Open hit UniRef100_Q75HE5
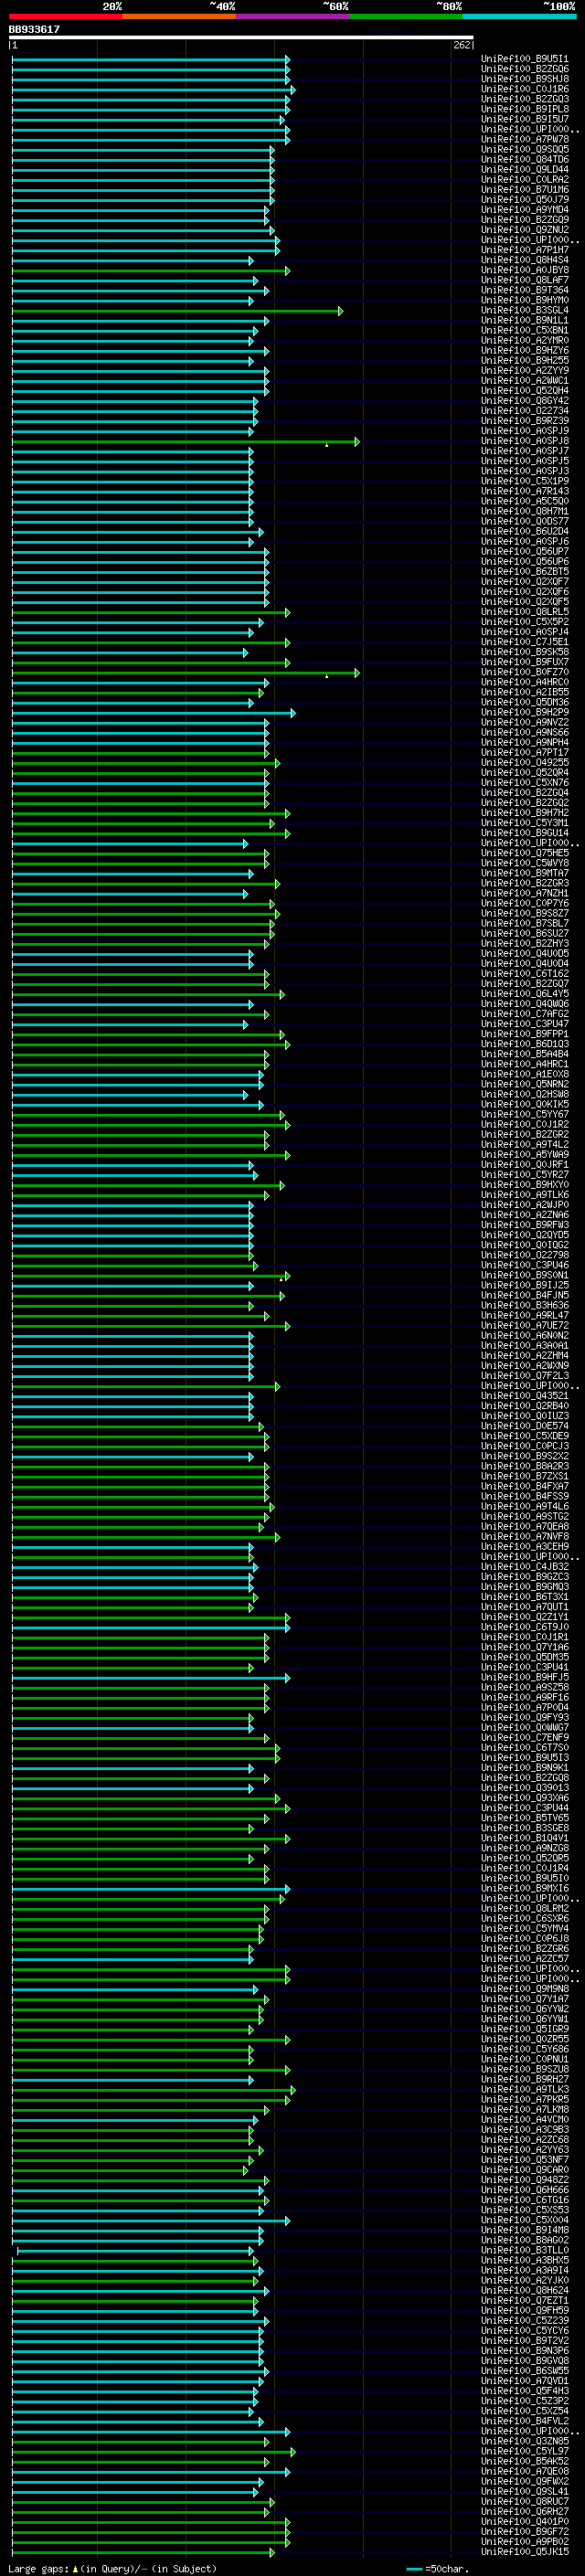The height and width of the screenshot is (2576, 585). (524, 853)
